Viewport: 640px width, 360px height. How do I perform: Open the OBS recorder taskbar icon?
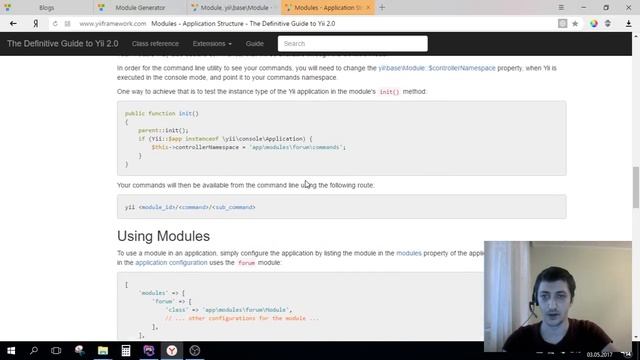point(195,351)
